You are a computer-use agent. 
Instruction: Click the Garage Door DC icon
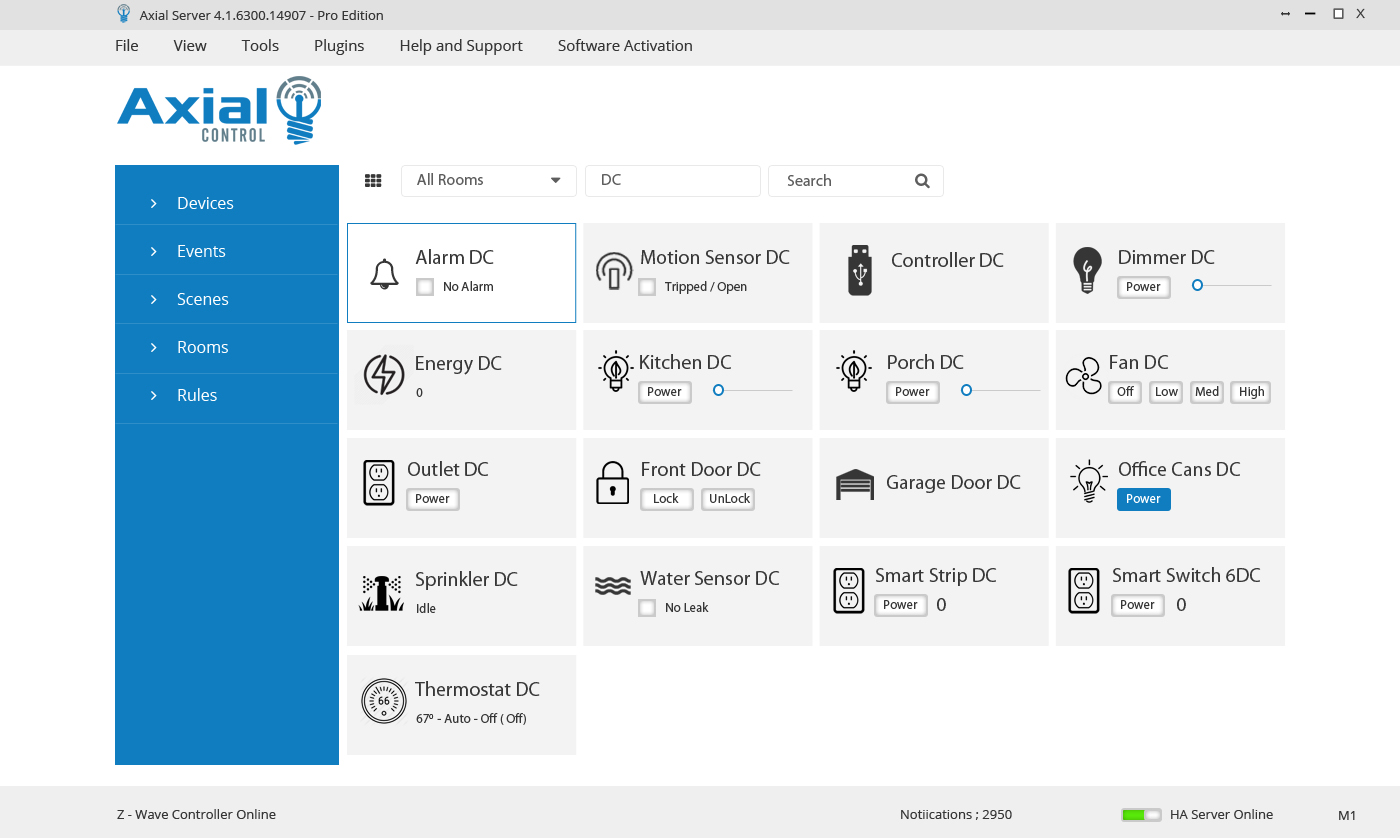[854, 484]
